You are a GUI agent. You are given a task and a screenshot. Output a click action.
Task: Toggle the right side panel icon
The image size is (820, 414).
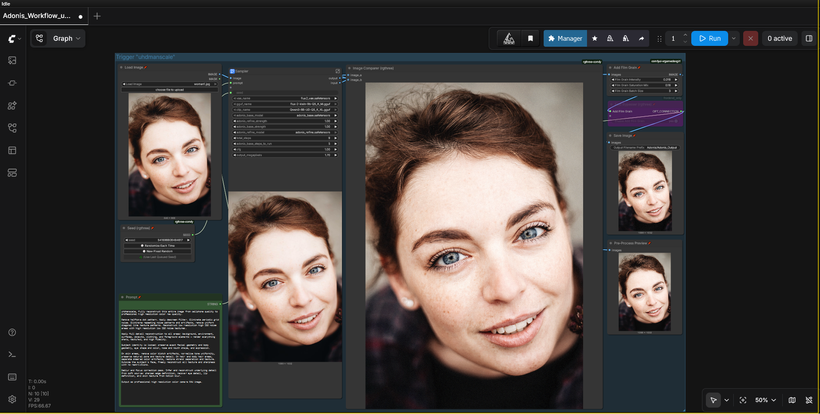[809, 38]
